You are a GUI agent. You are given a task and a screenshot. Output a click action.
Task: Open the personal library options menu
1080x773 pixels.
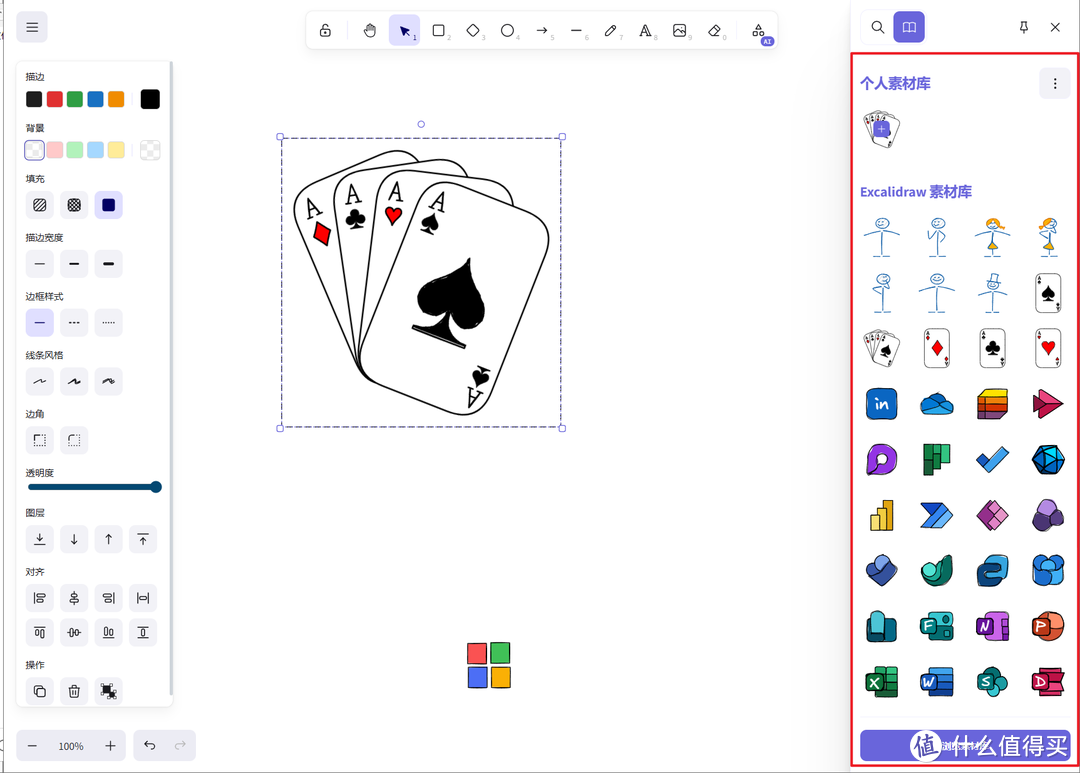(x=1055, y=83)
